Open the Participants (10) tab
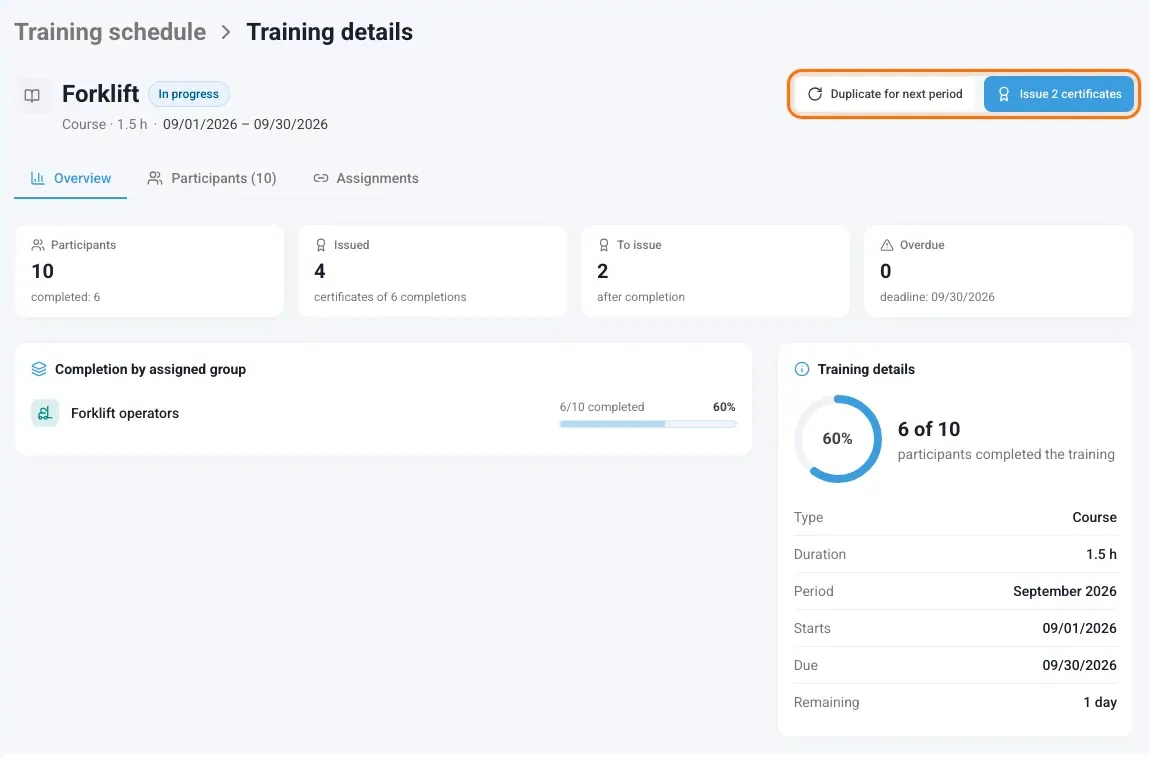 click(212, 178)
